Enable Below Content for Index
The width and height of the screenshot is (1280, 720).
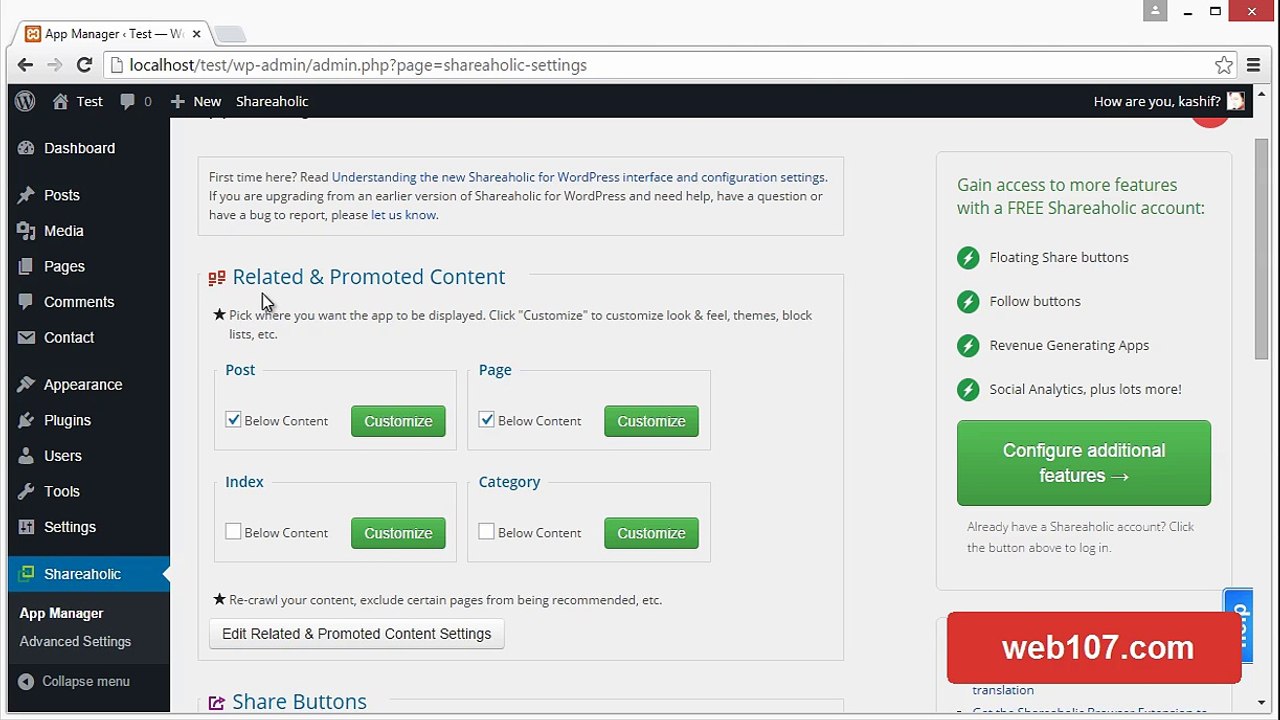tap(233, 532)
